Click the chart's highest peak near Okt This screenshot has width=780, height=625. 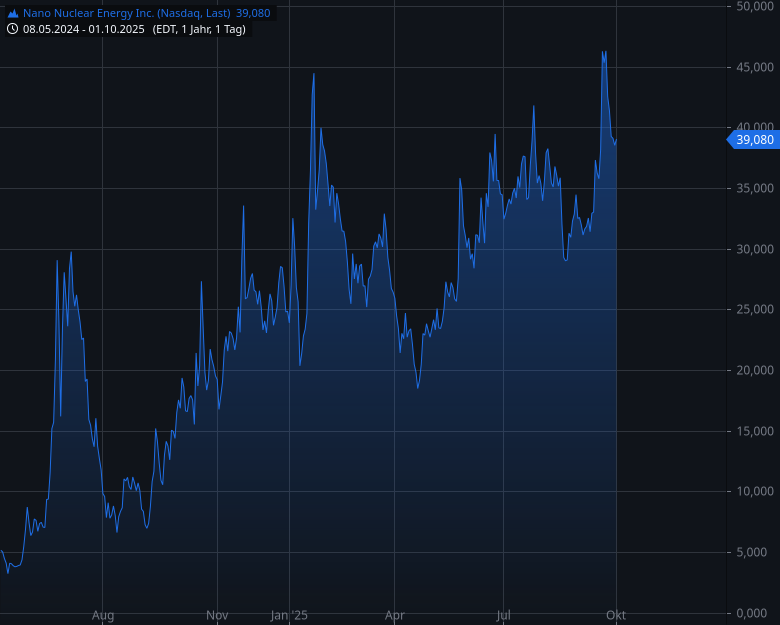click(604, 51)
